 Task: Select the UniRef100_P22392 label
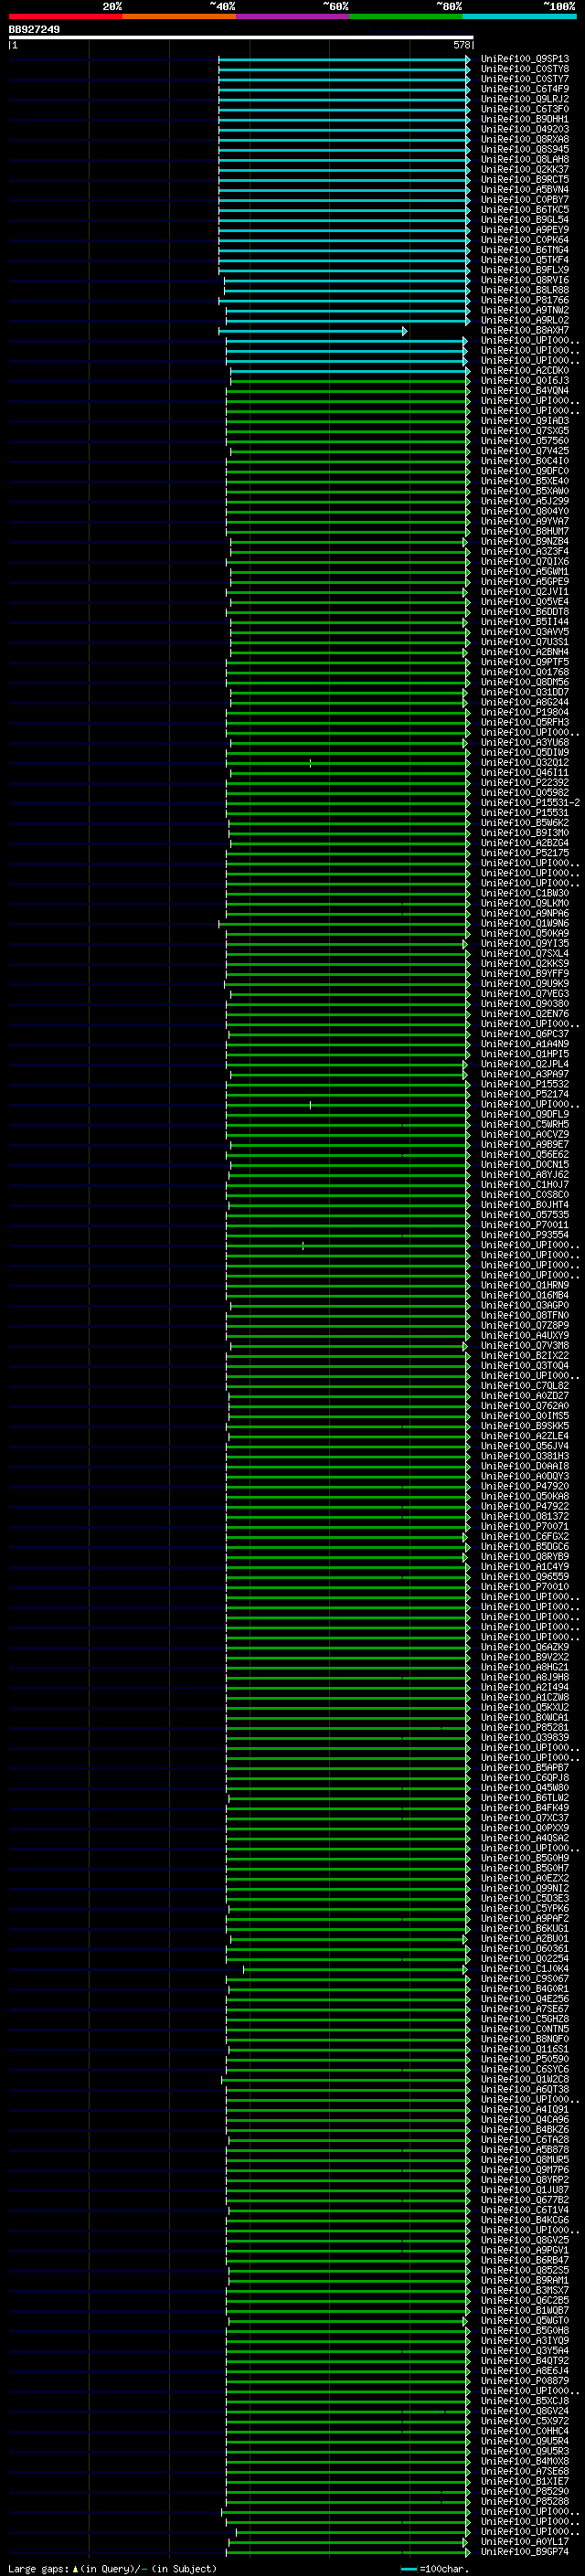coord(524,782)
